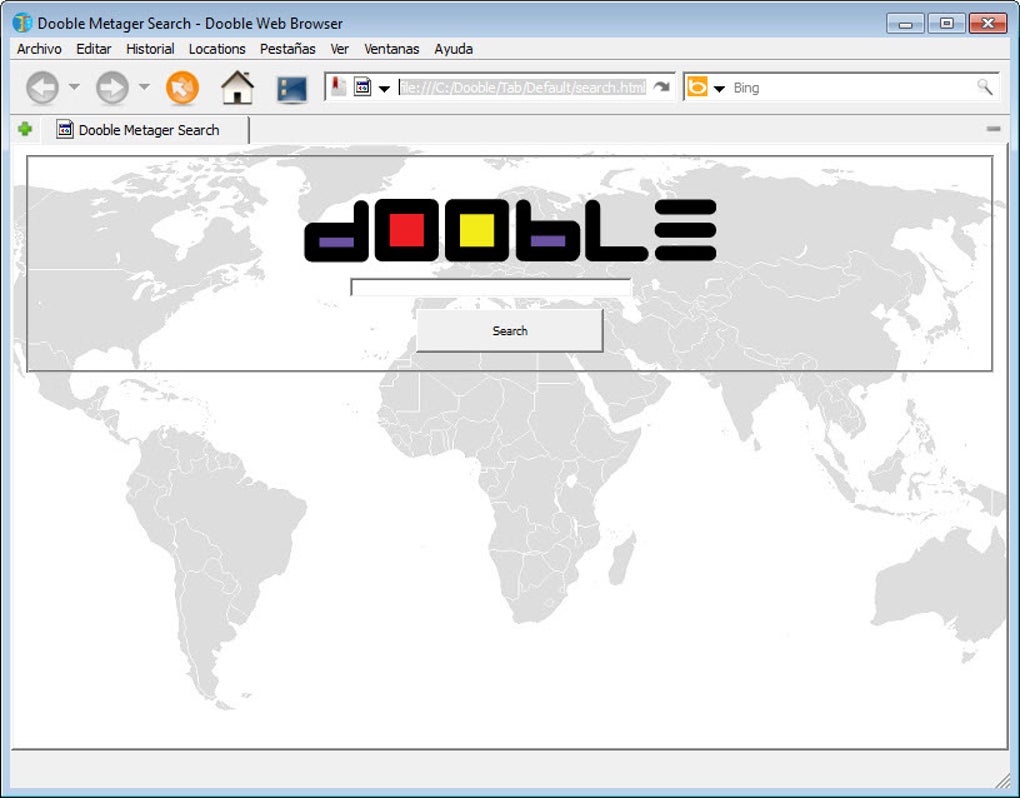Screen dimensions: 1020x798
Task: Expand the address bar dropdown arrow
Action: coord(384,88)
